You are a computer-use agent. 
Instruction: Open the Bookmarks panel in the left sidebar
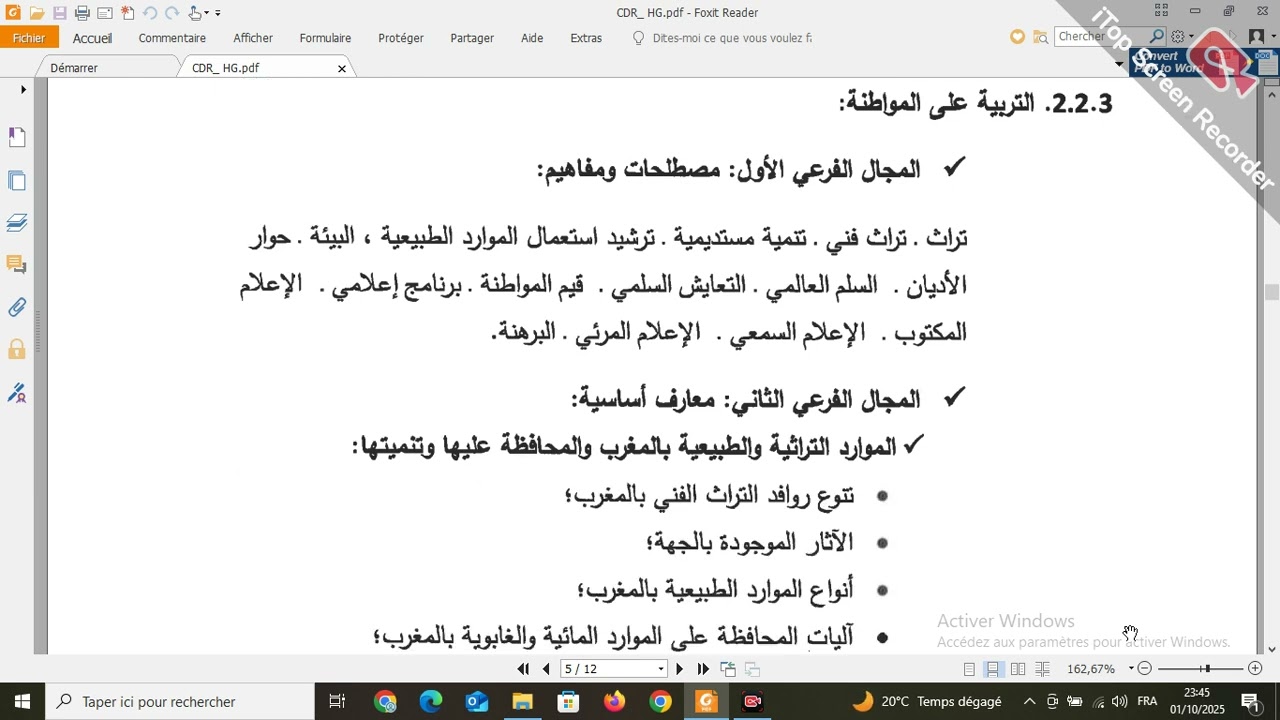17,137
